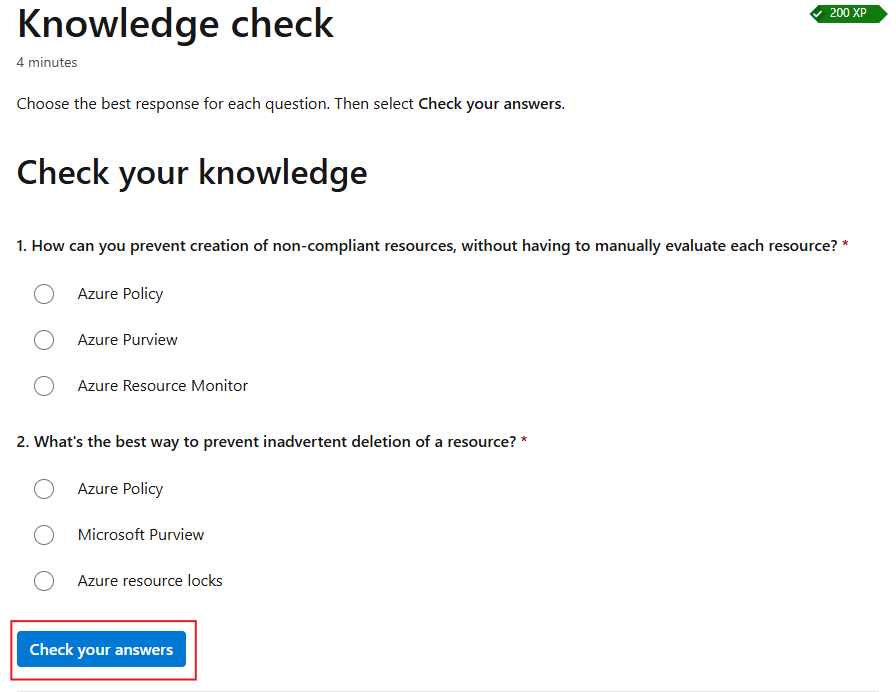Select Azure Resource Monitor for question 1
Image resolution: width=896 pixels, height=692 pixels.
(44, 386)
